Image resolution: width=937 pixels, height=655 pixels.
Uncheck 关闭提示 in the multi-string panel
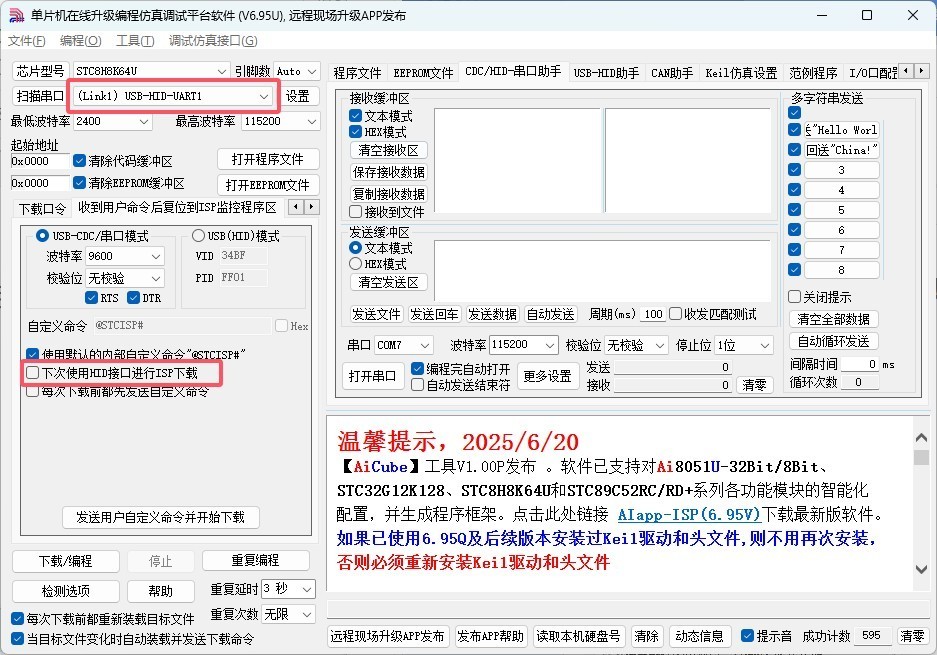pos(795,296)
